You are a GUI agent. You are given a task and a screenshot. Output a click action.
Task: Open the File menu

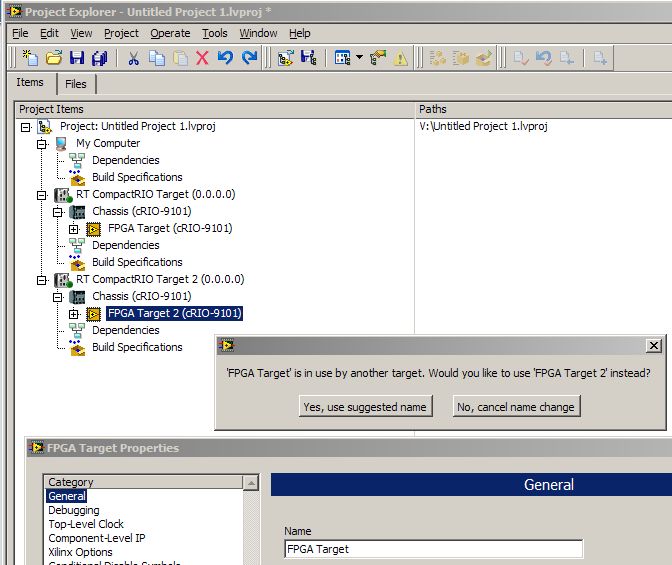tap(20, 33)
